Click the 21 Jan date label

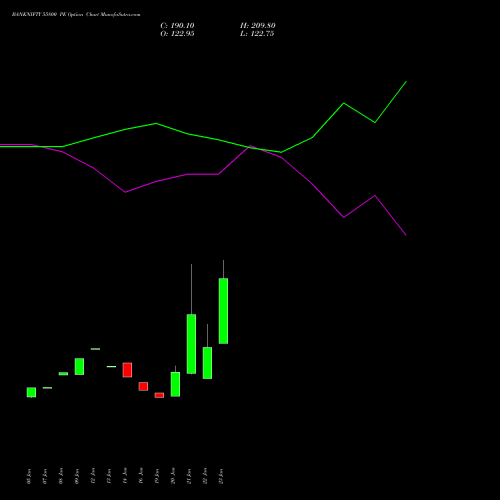tap(189, 476)
